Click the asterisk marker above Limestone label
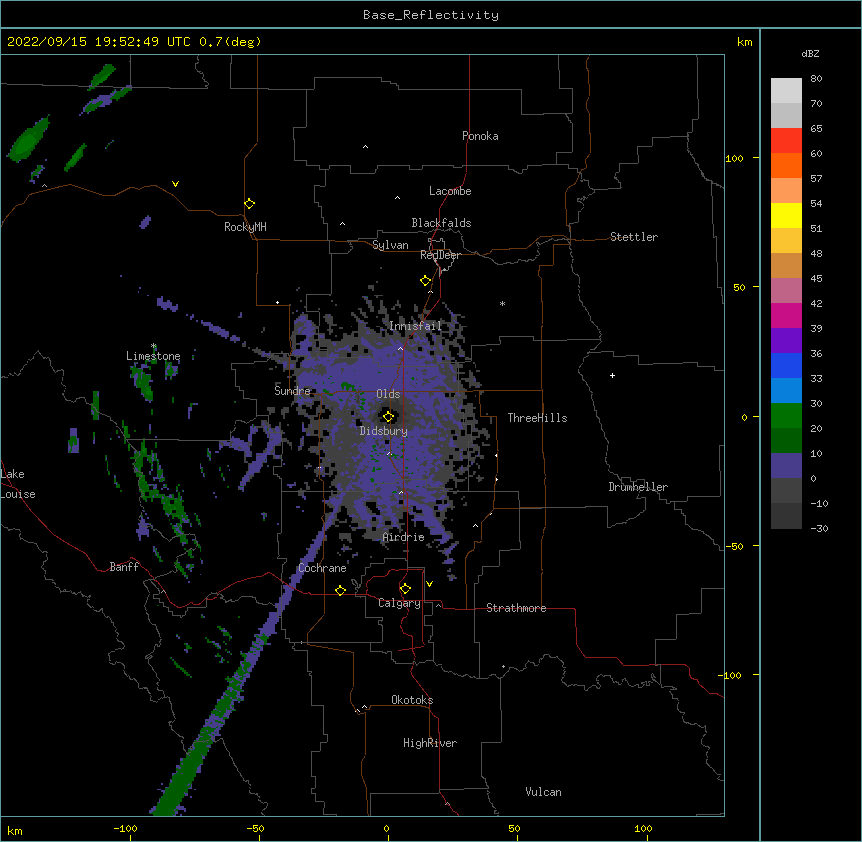This screenshot has width=862, height=842. point(153,346)
